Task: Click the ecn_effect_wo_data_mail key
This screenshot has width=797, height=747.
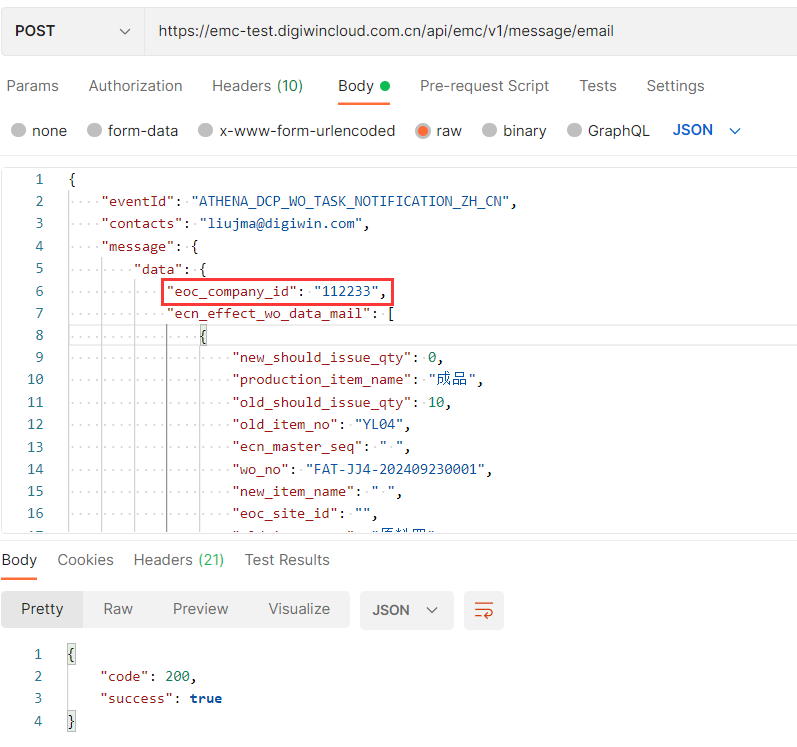Action: 268,314
